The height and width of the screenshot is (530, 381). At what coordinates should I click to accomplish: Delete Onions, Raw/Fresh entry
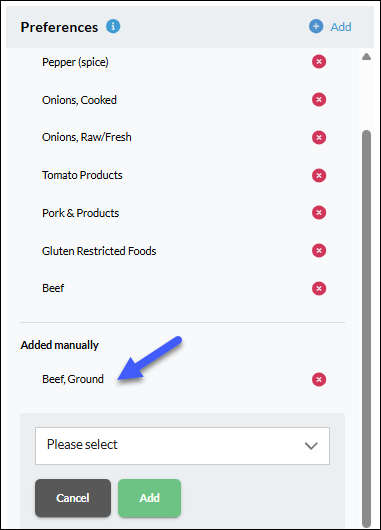click(x=319, y=138)
